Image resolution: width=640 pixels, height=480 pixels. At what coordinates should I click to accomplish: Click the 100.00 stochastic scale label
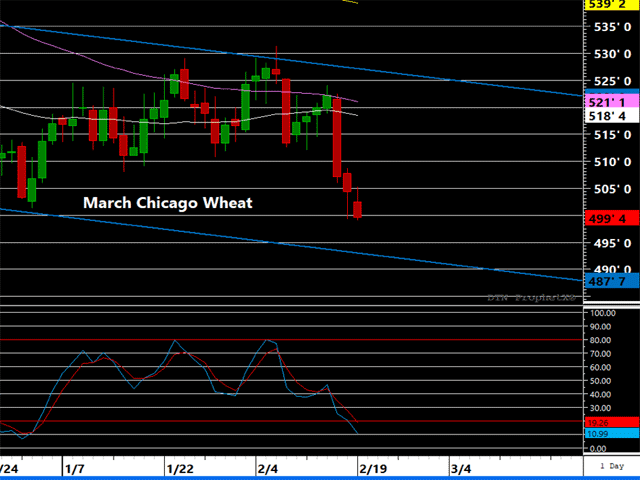(x=604, y=313)
